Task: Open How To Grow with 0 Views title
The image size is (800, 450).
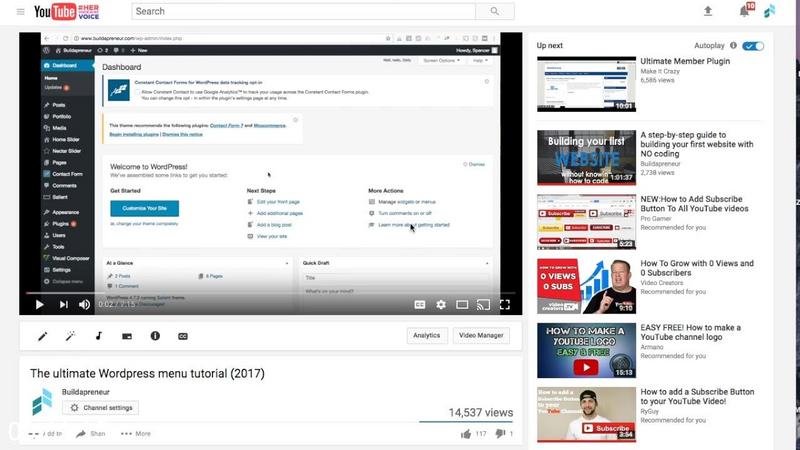Action: [x=697, y=268]
